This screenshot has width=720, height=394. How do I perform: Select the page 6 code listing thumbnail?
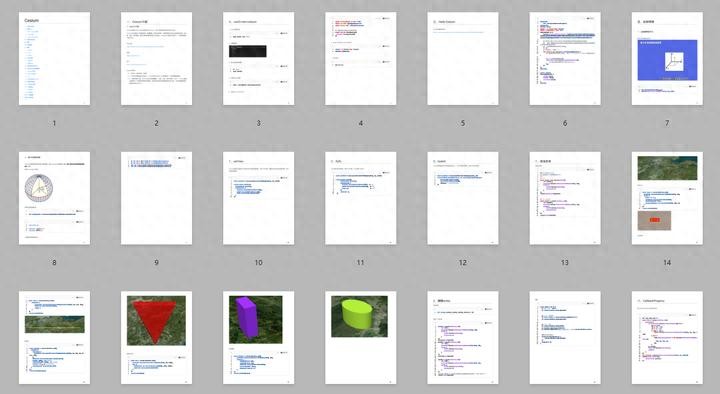coord(565,59)
